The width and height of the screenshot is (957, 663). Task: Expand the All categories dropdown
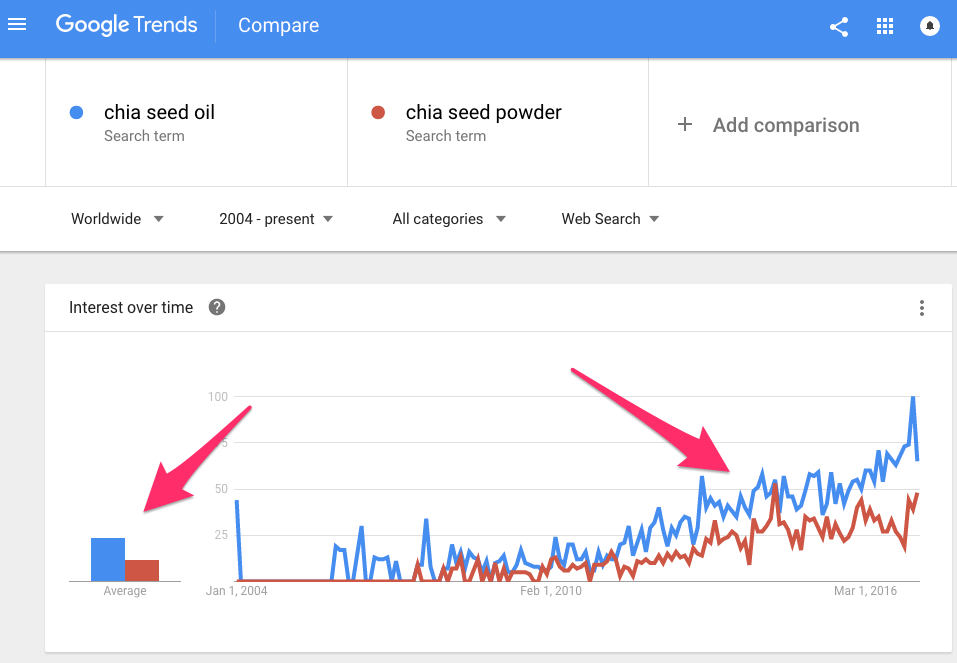pos(449,219)
